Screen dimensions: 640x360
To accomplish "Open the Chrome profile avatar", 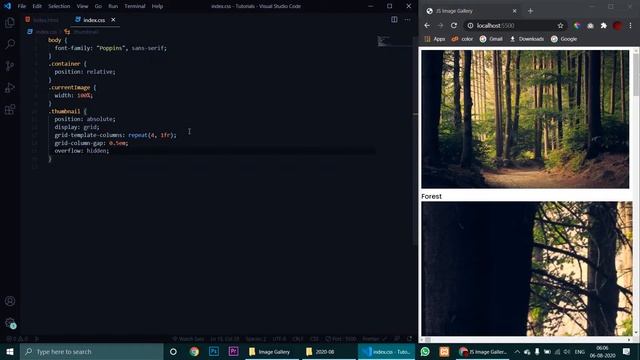I will click(617, 25).
